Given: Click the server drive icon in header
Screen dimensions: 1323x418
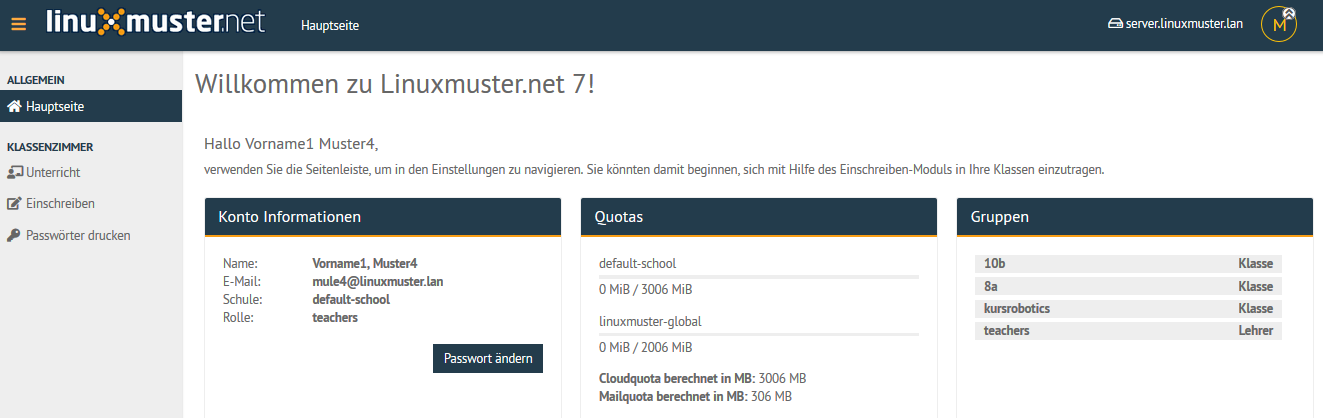Looking at the screenshot, I should [x=1115, y=23].
